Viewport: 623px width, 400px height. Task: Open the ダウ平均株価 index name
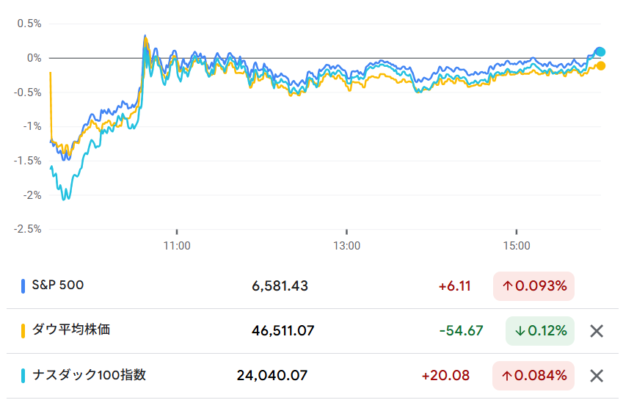(x=70, y=331)
